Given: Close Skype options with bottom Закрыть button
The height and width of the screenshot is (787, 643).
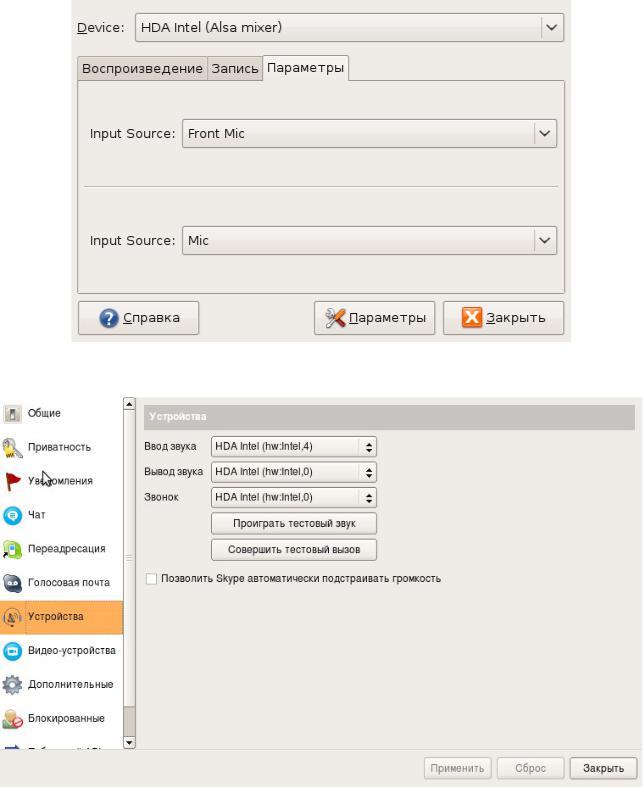Looking at the screenshot, I should point(603,768).
